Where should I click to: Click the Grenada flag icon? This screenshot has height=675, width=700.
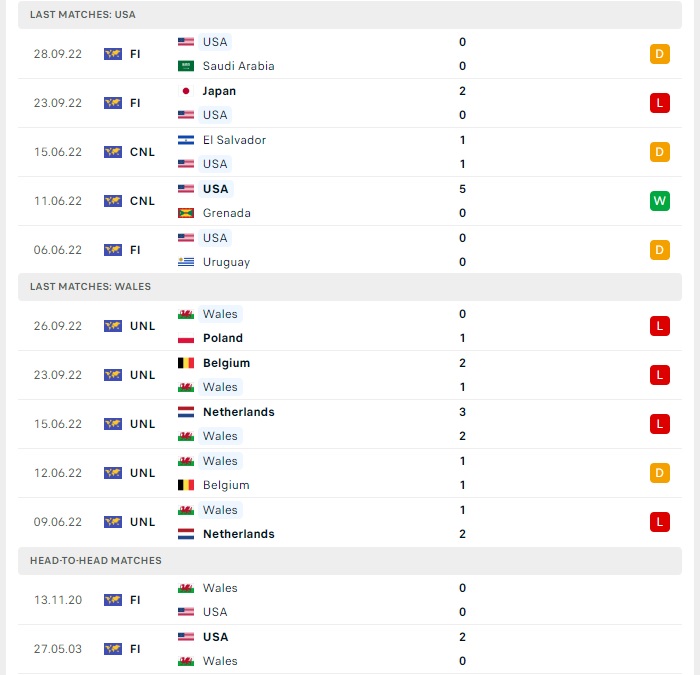point(186,213)
